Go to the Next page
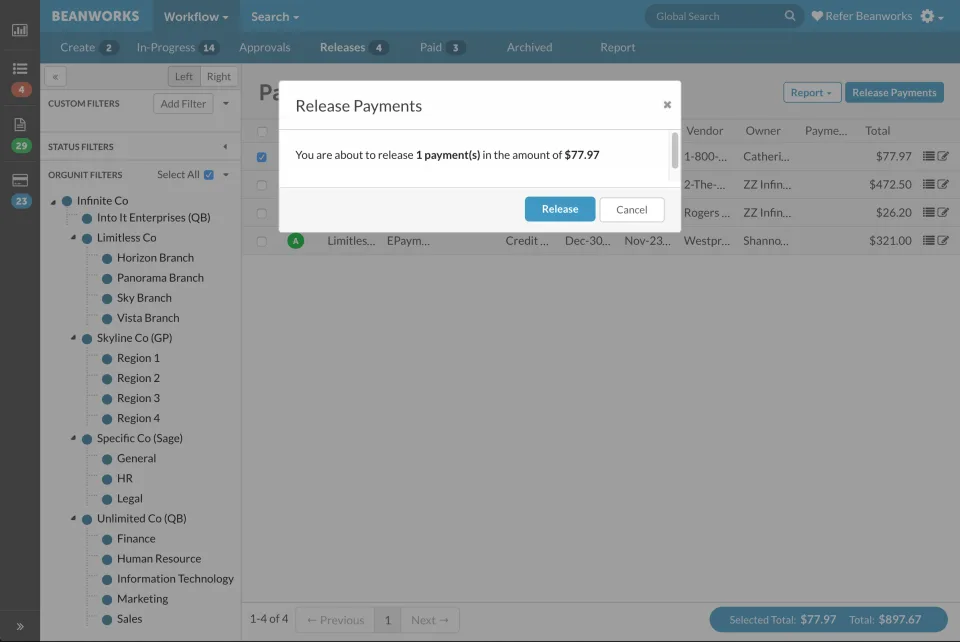 point(430,620)
